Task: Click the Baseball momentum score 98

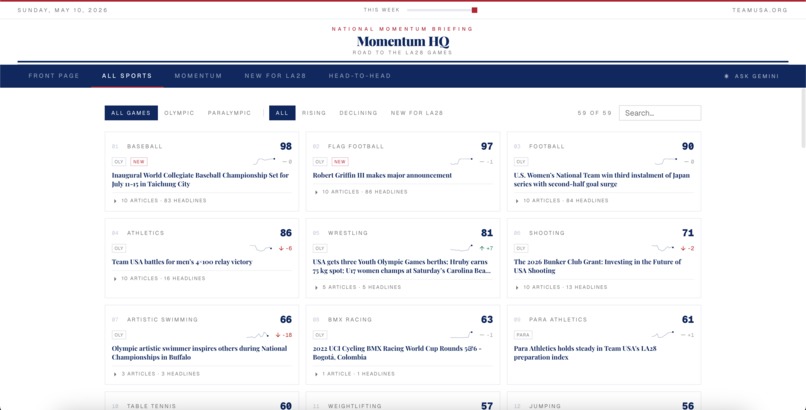Action: point(286,146)
